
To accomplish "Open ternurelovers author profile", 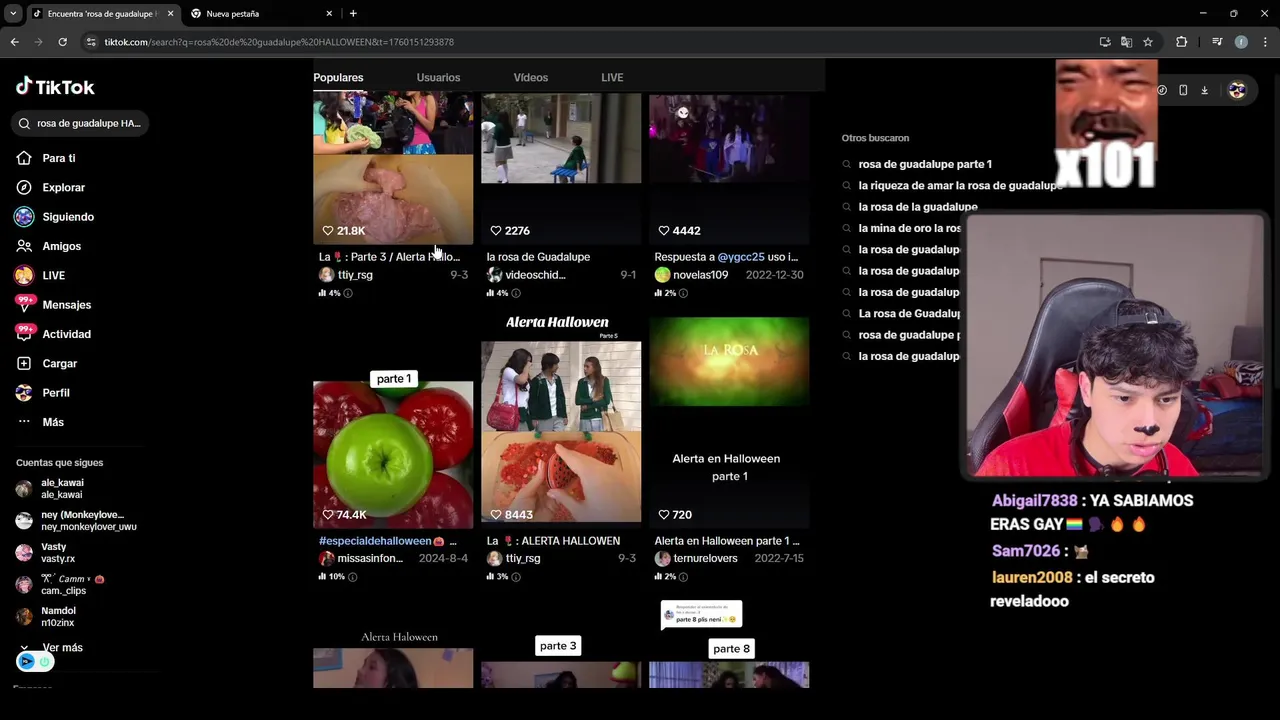I will click(x=705, y=559).
